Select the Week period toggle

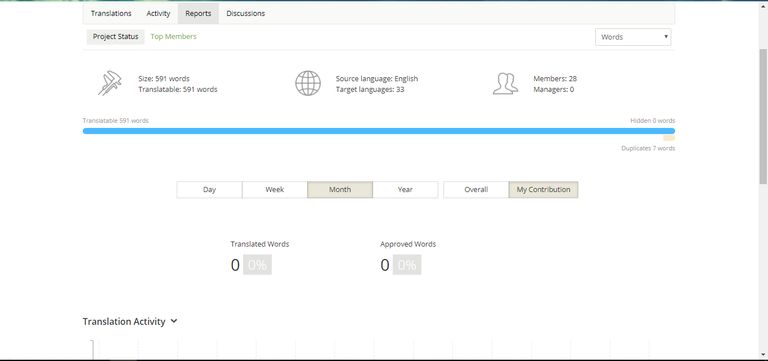point(275,190)
